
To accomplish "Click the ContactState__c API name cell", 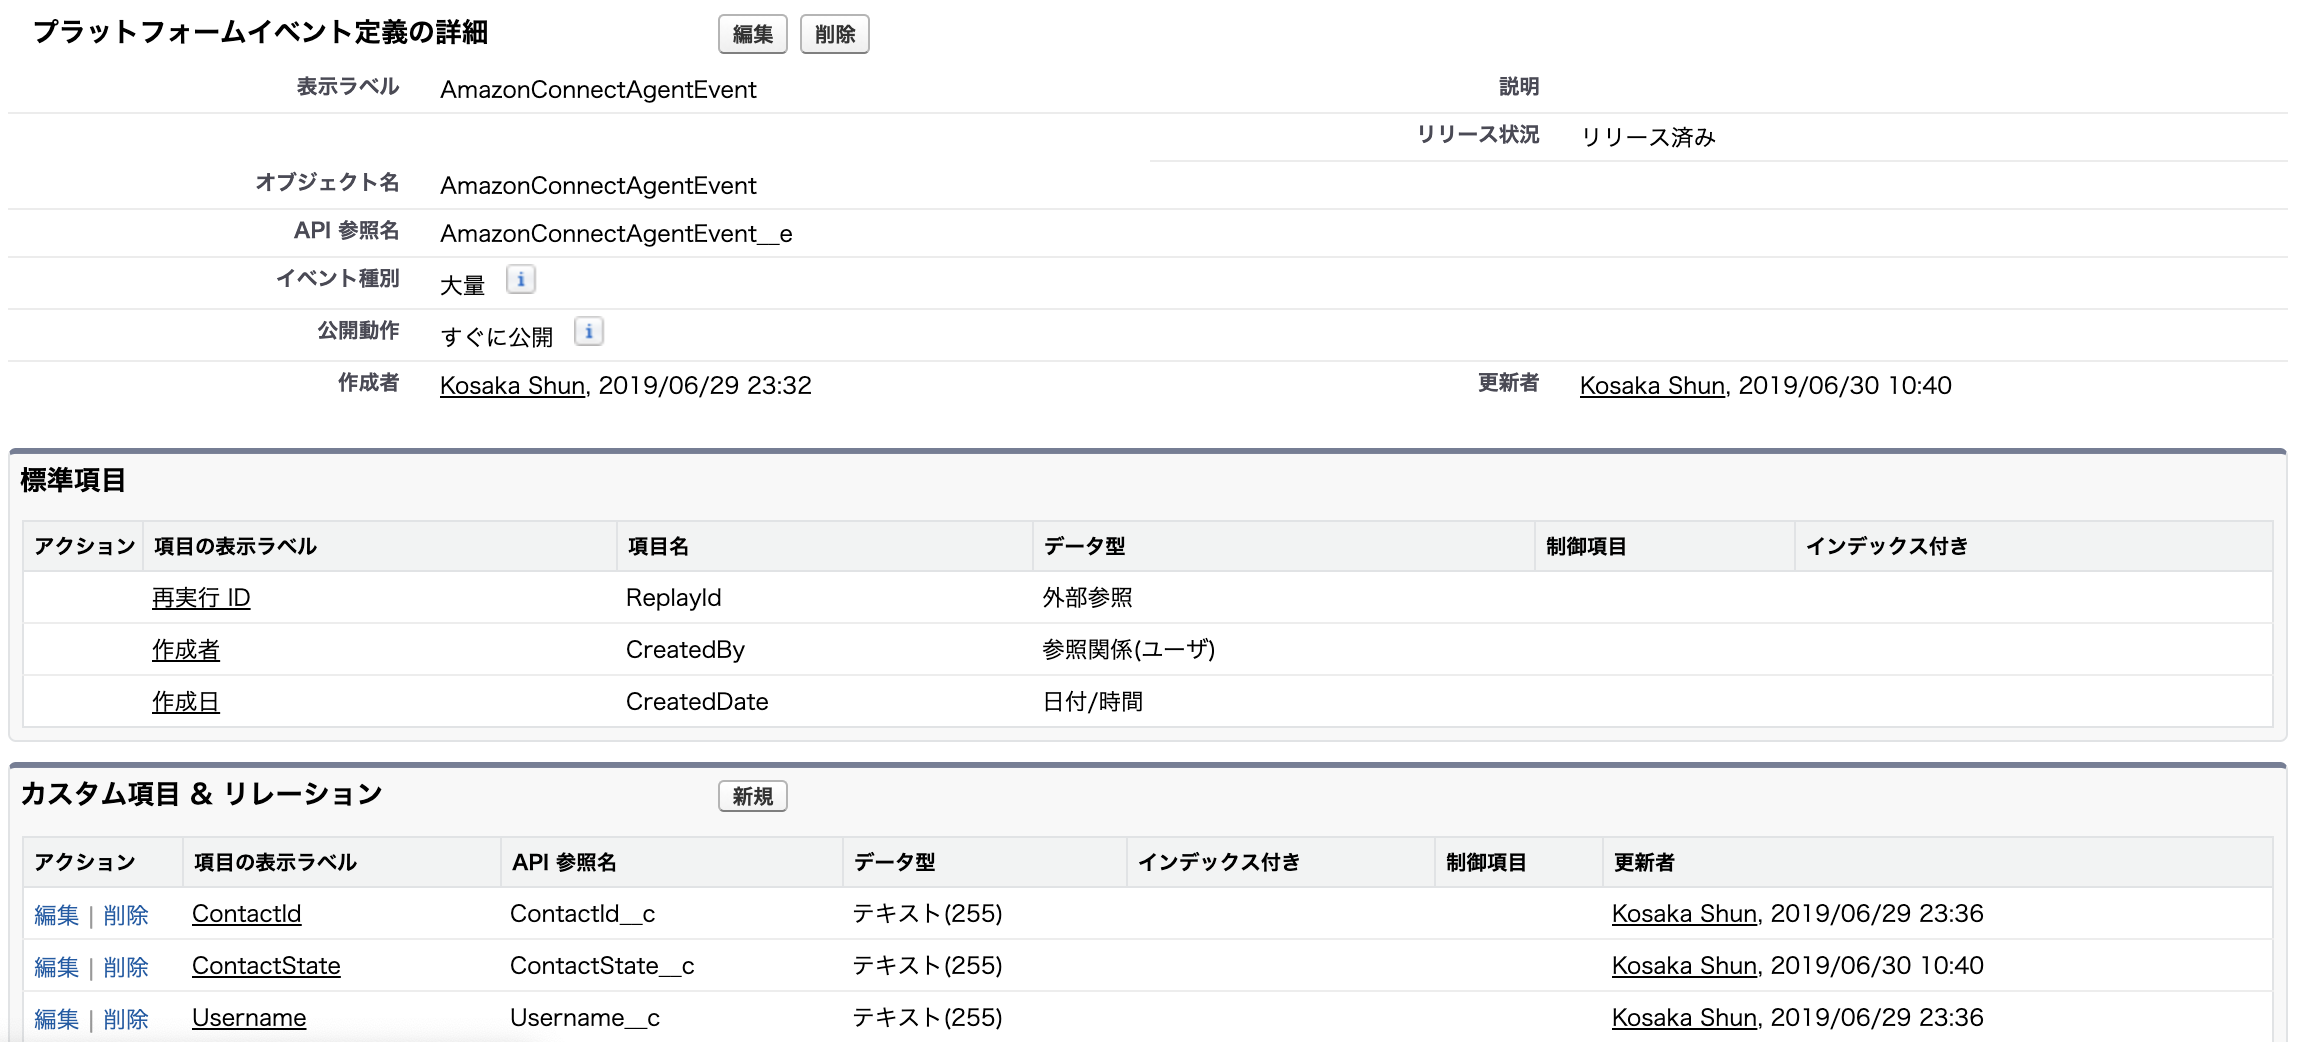I will (x=602, y=965).
